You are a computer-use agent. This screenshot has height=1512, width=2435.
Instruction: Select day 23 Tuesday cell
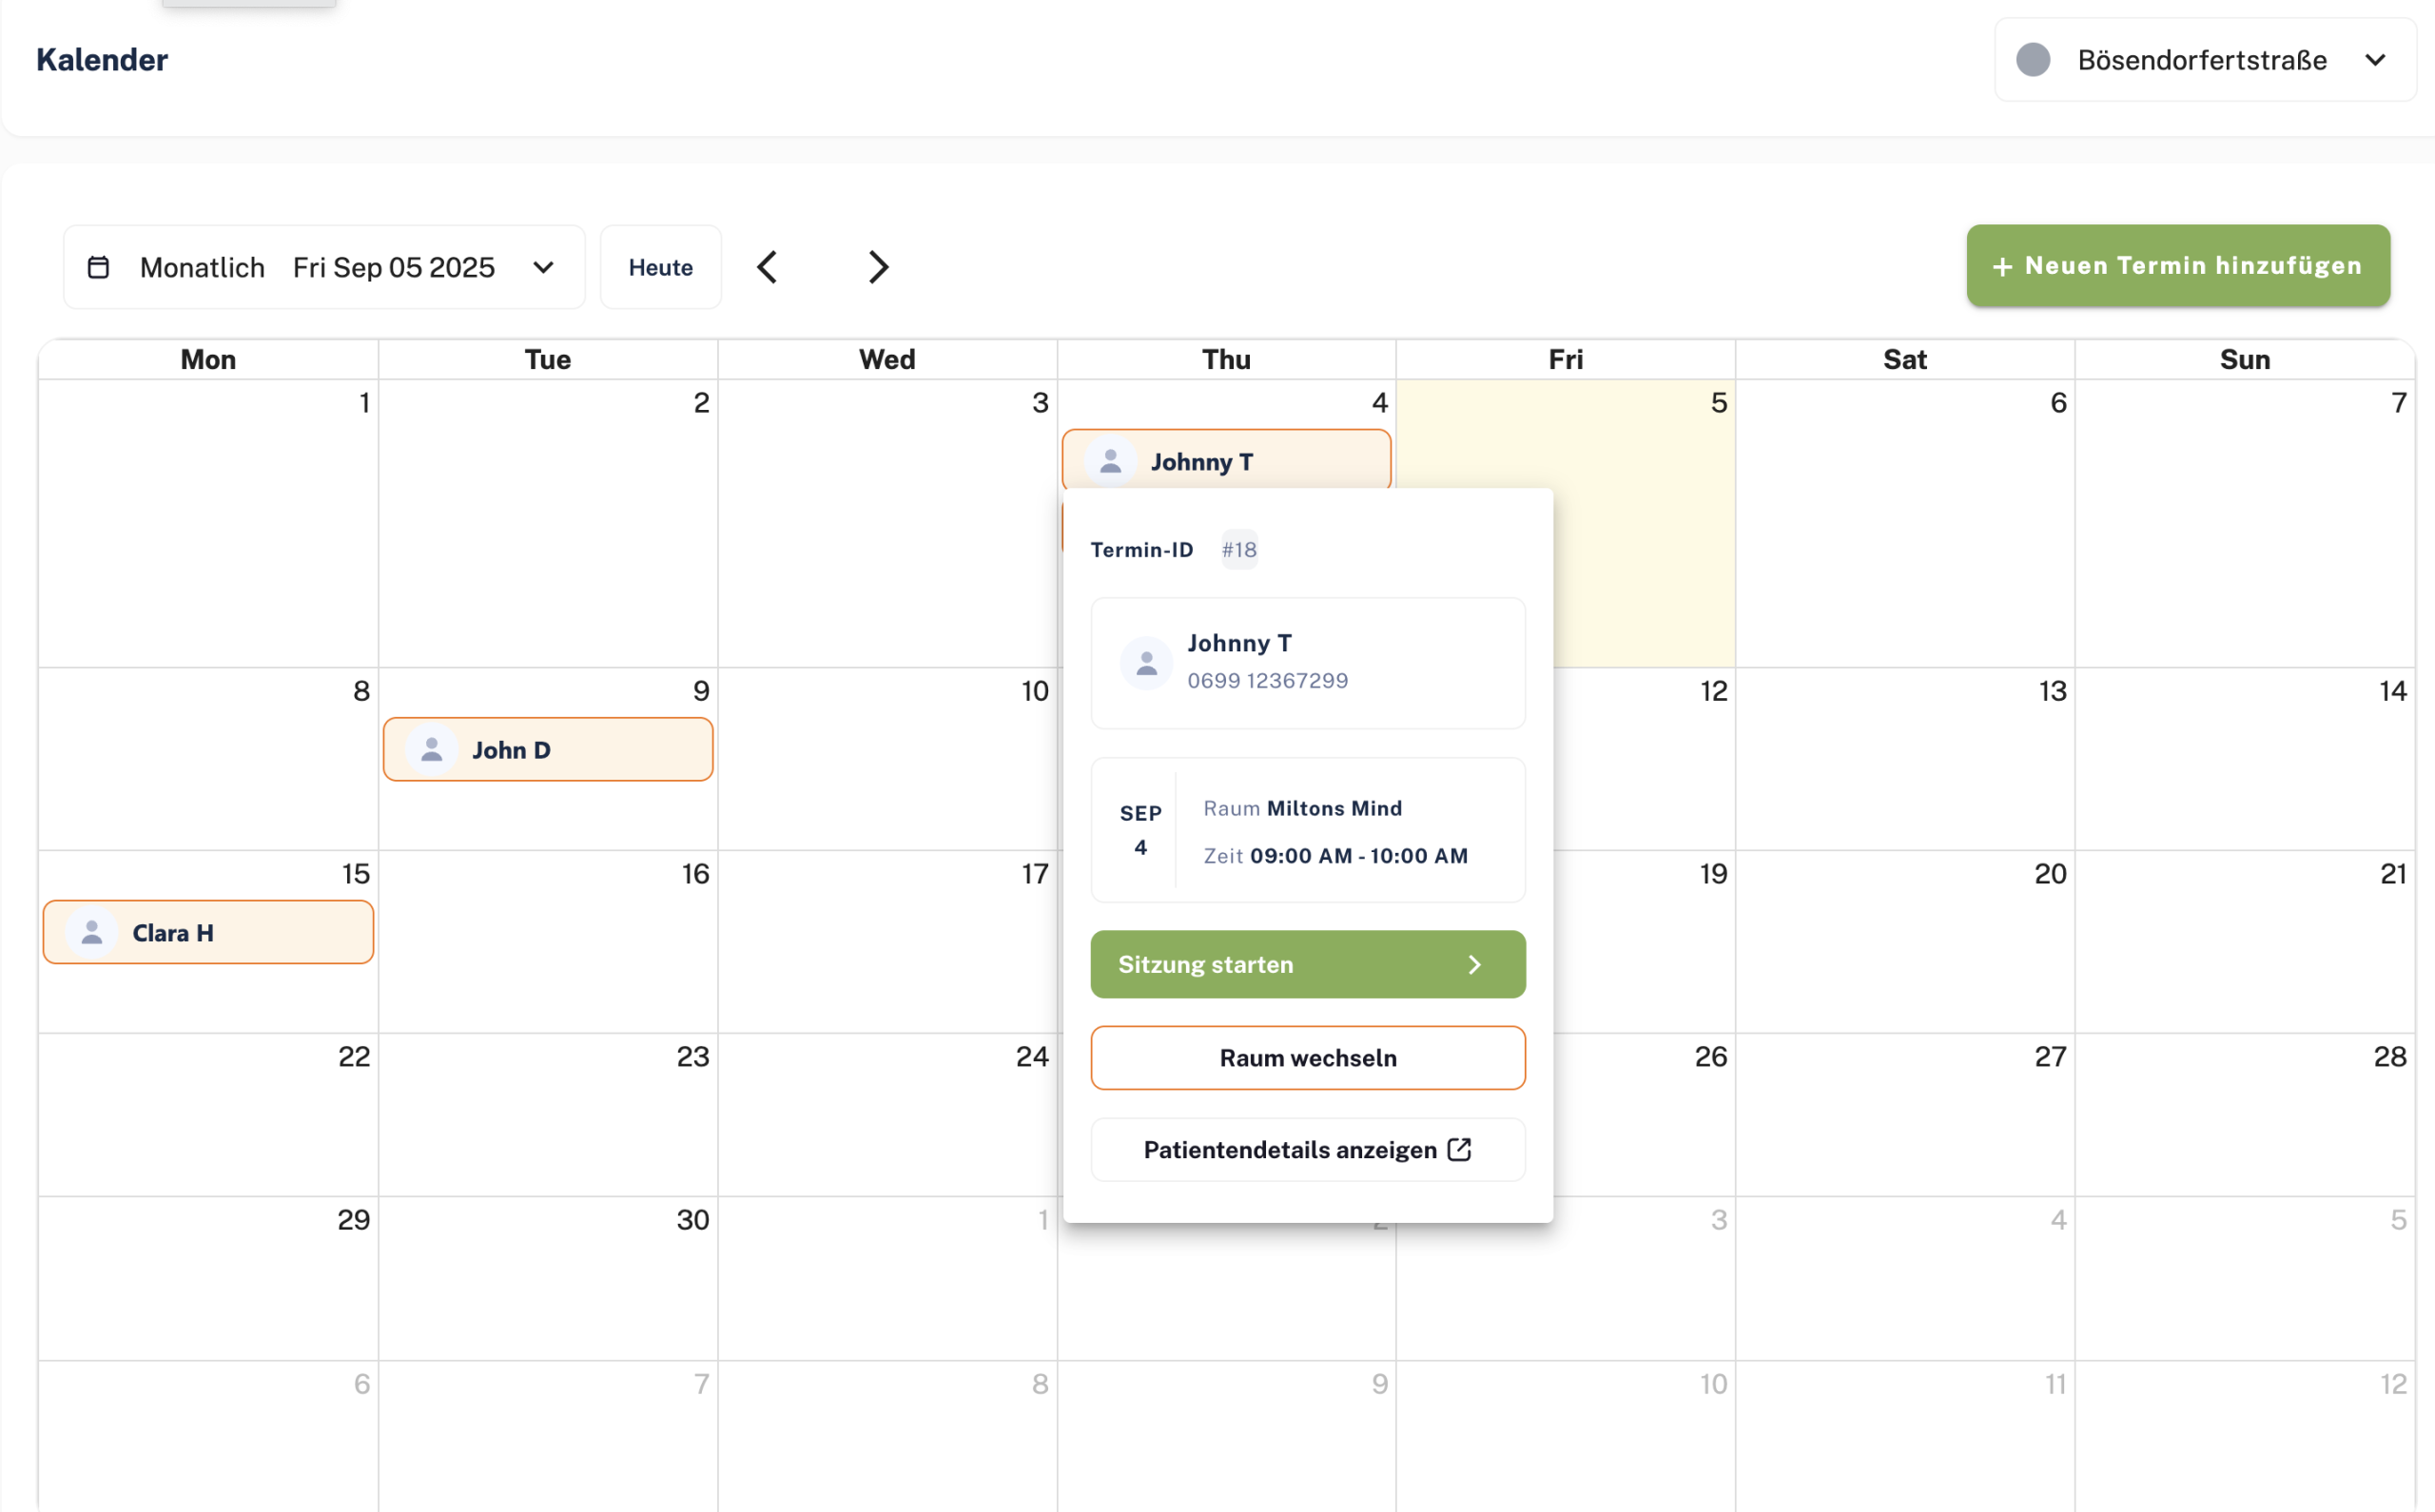coord(548,1115)
